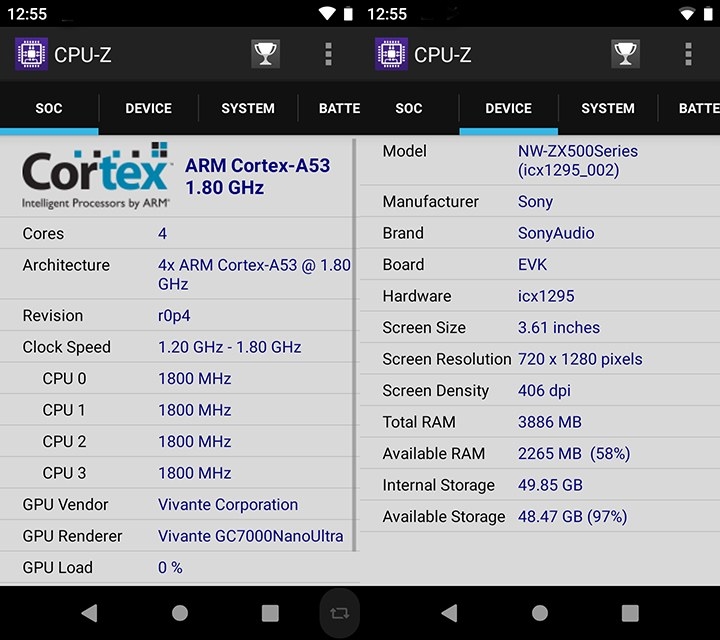Switch to DEVICE tab on left screen

(x=148, y=108)
